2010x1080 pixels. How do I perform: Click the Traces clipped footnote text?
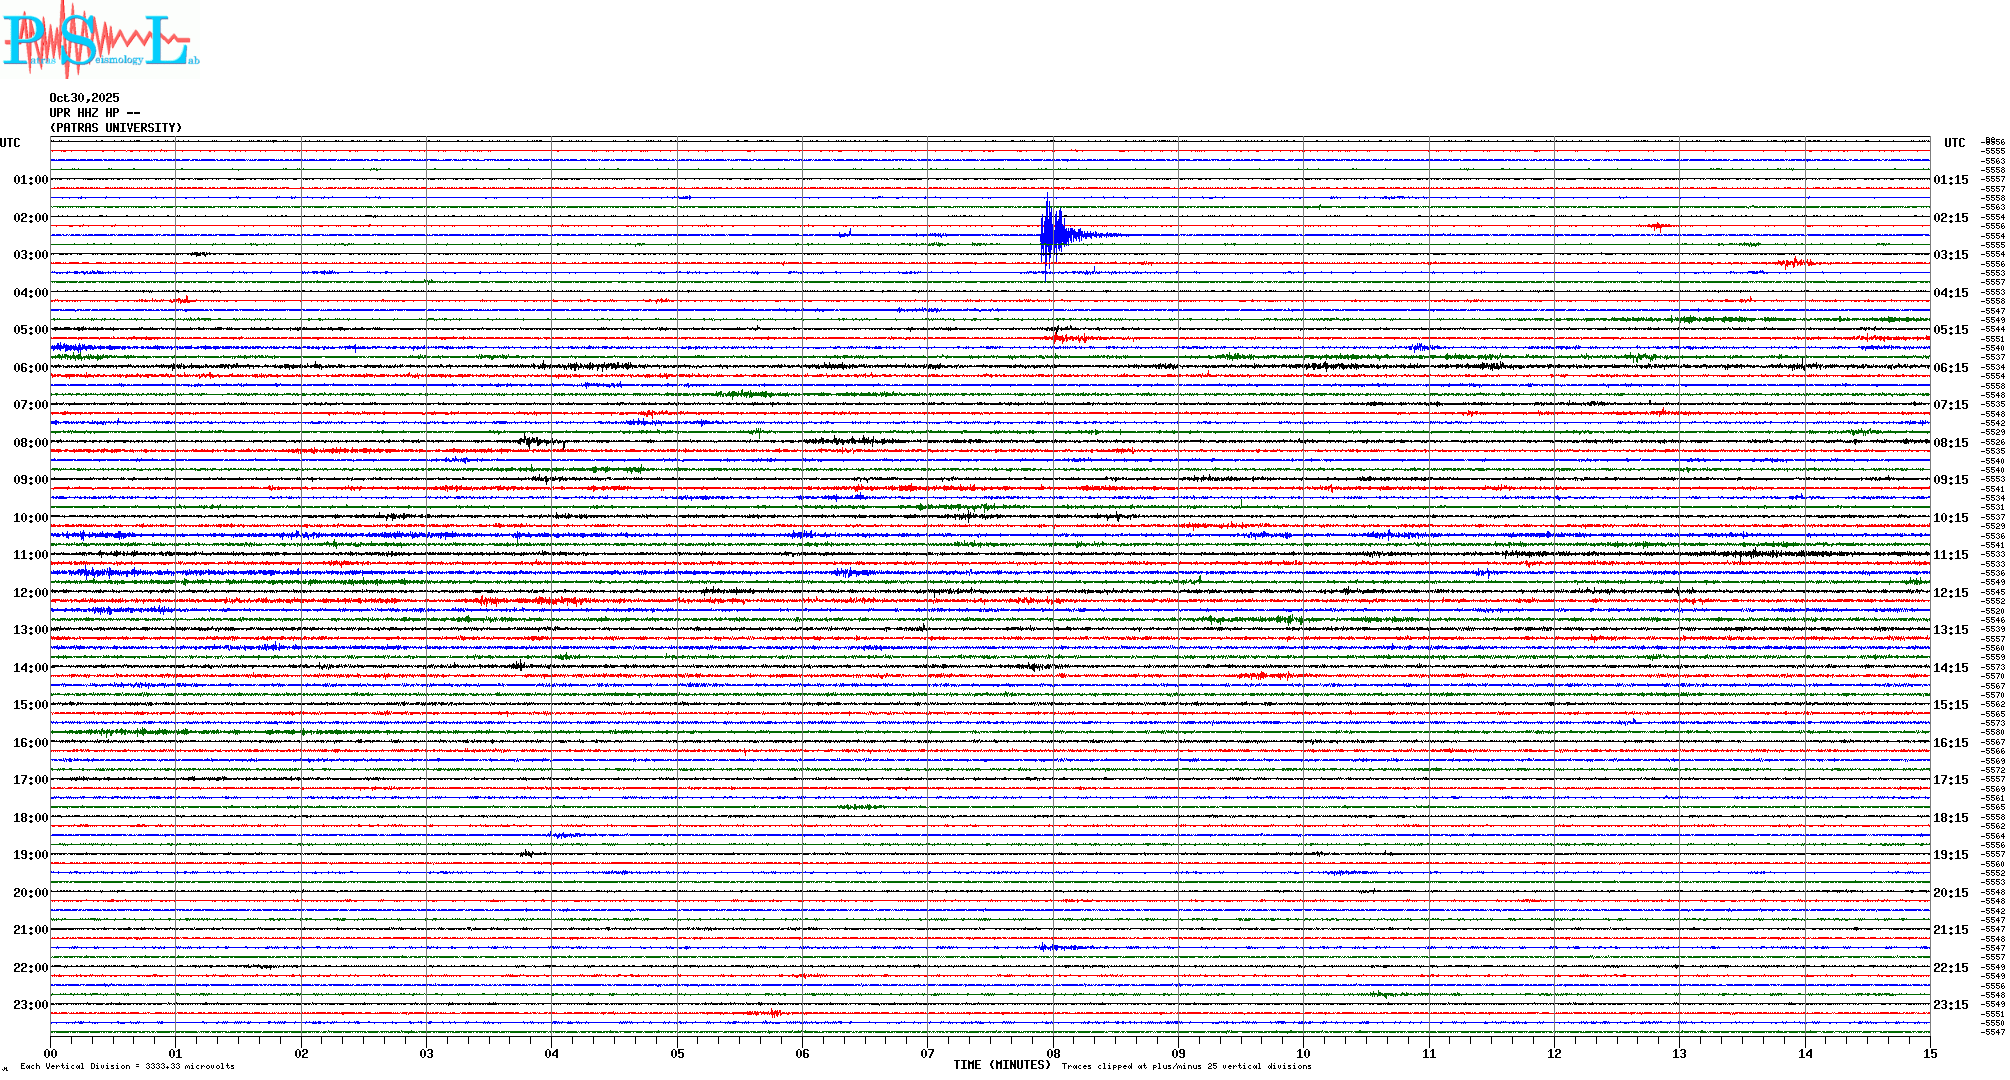pos(1186,1066)
